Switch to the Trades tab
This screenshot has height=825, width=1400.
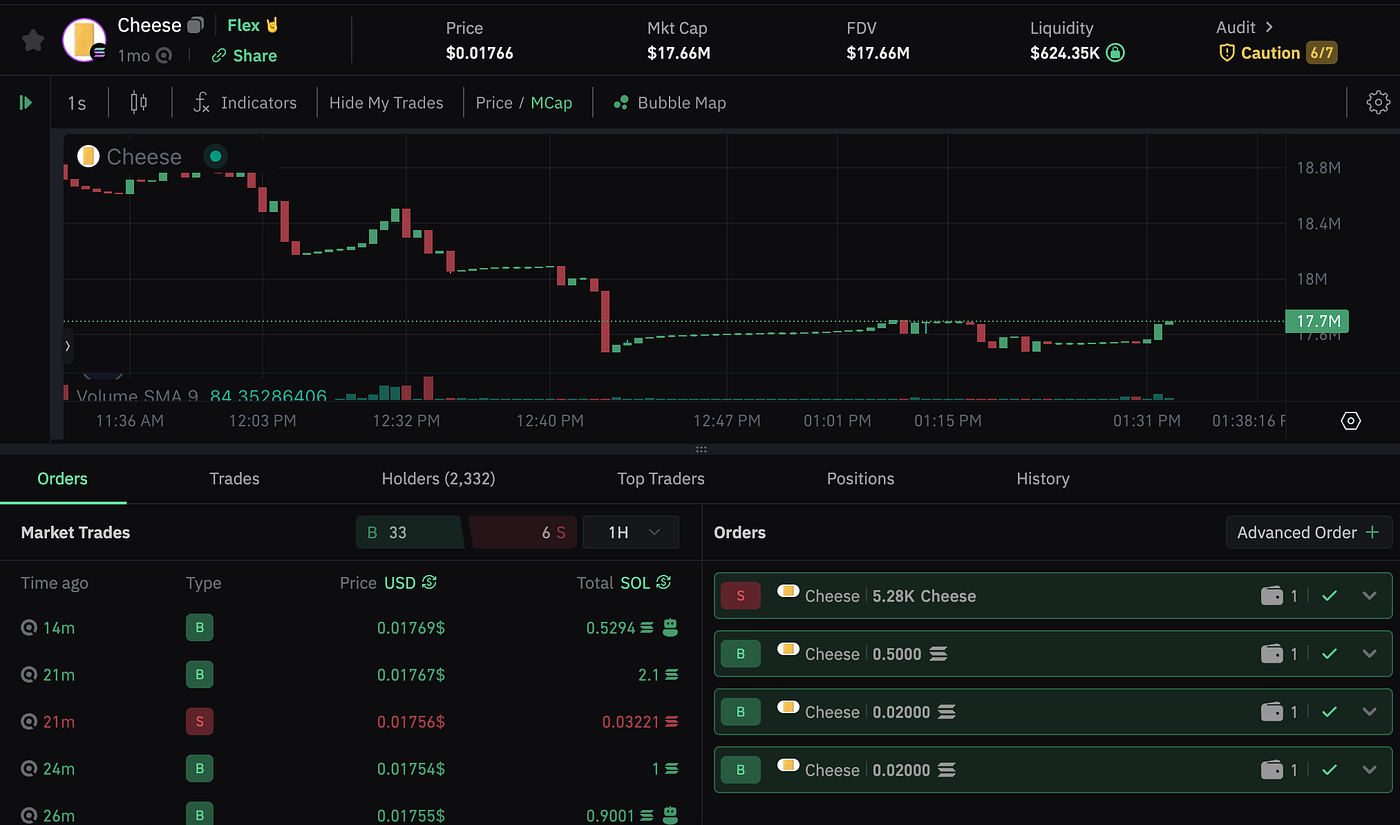234,479
